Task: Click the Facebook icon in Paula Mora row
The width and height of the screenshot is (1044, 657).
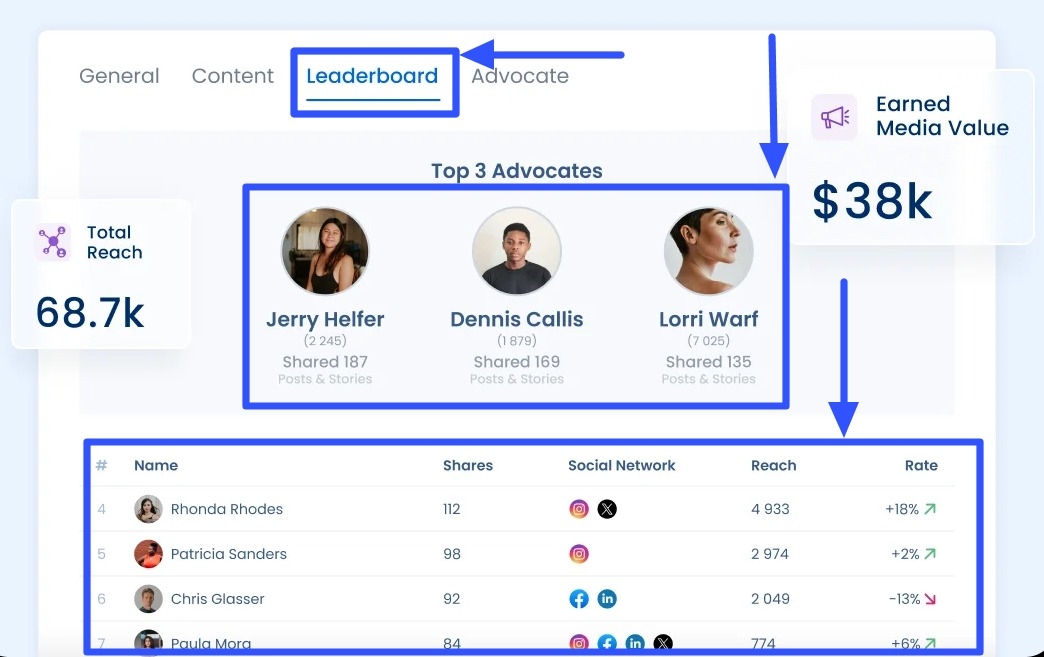Action: [608, 643]
